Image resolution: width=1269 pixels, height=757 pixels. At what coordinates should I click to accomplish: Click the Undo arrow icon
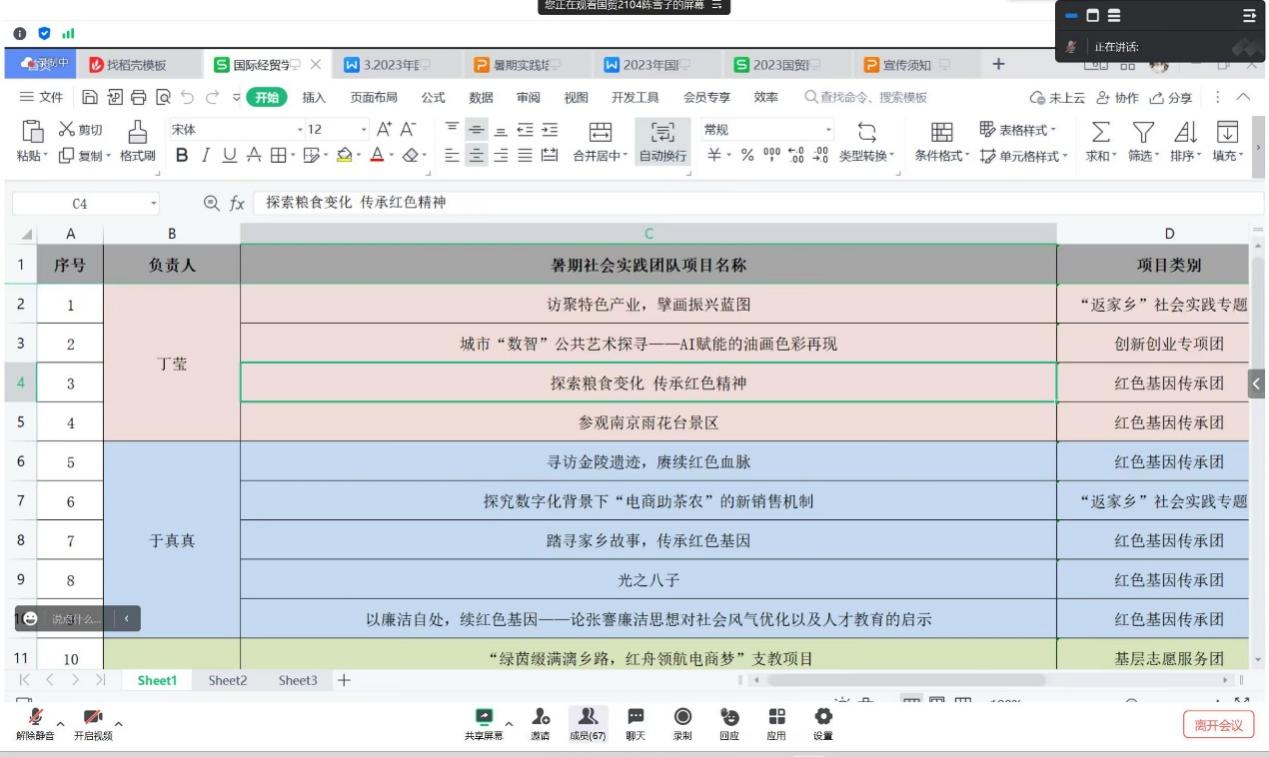coord(186,97)
